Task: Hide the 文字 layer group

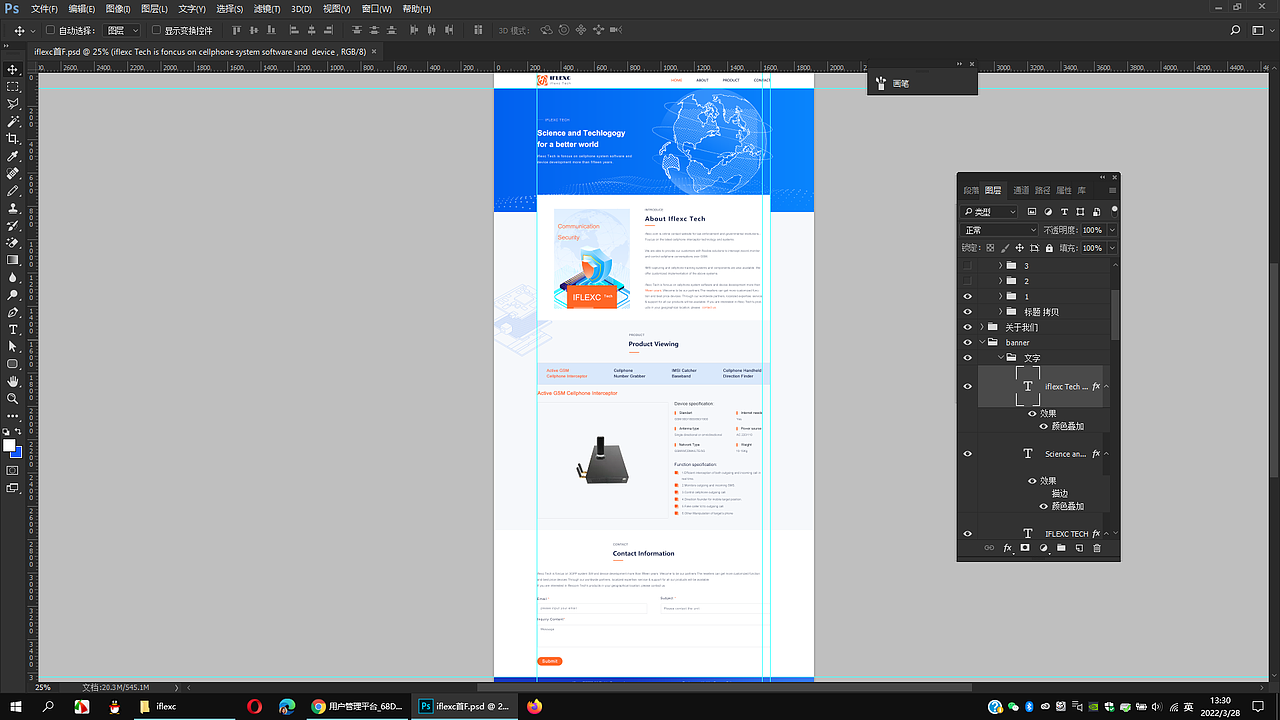Action: tap(967, 358)
